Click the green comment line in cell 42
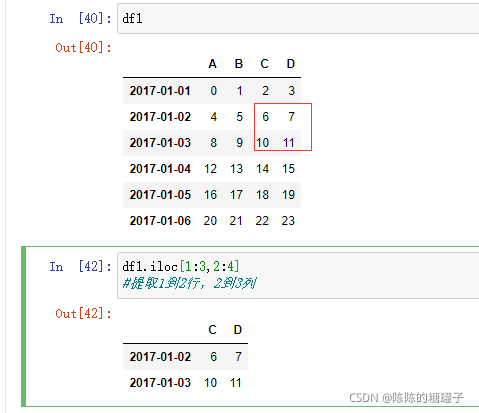 point(190,283)
